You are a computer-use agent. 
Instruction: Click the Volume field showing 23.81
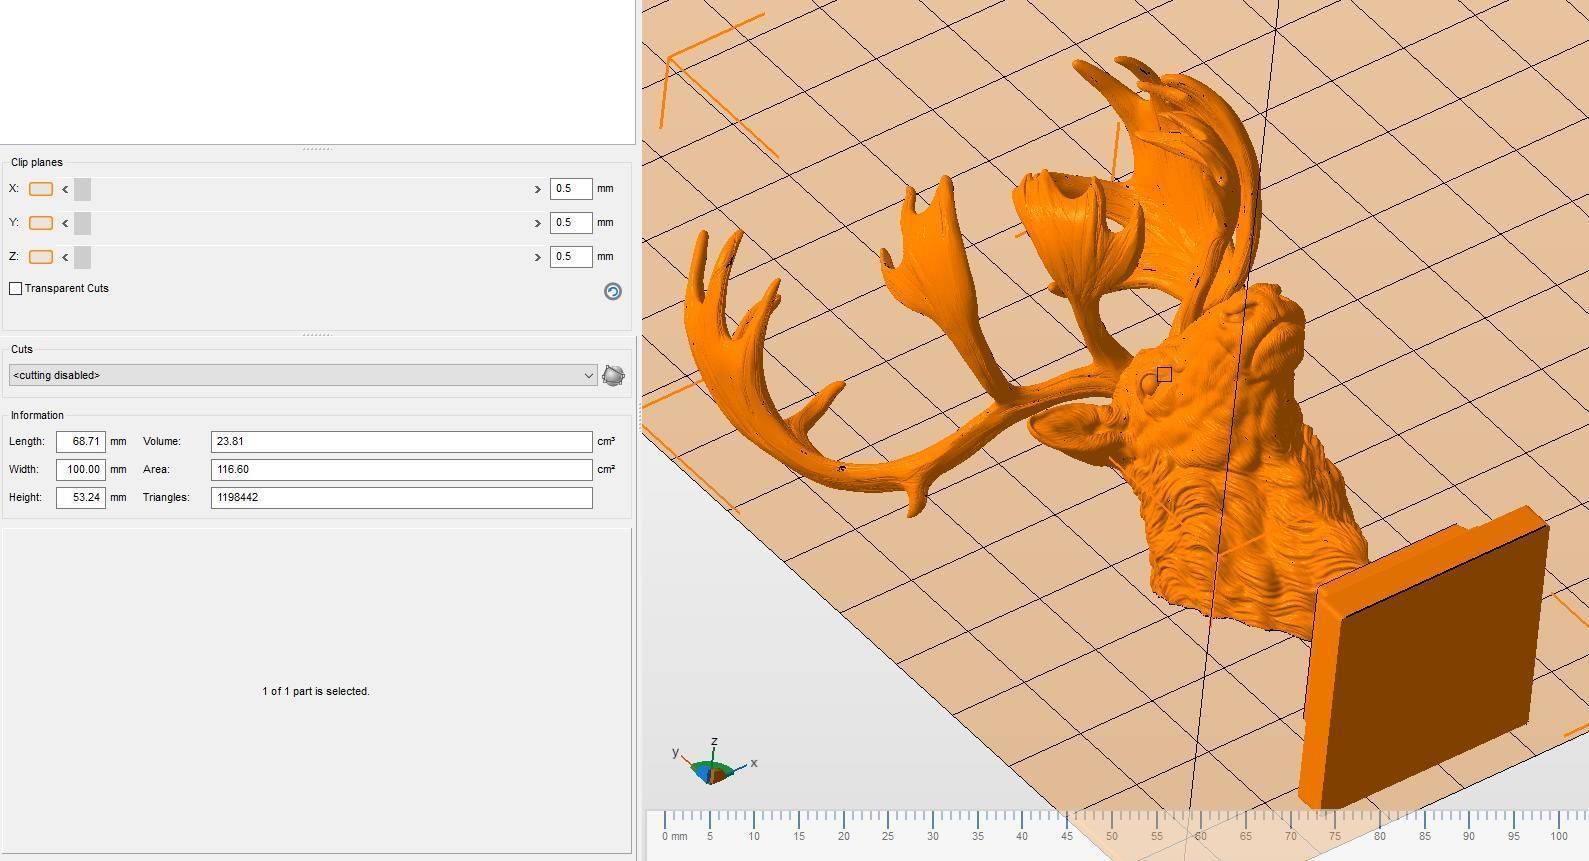point(401,441)
